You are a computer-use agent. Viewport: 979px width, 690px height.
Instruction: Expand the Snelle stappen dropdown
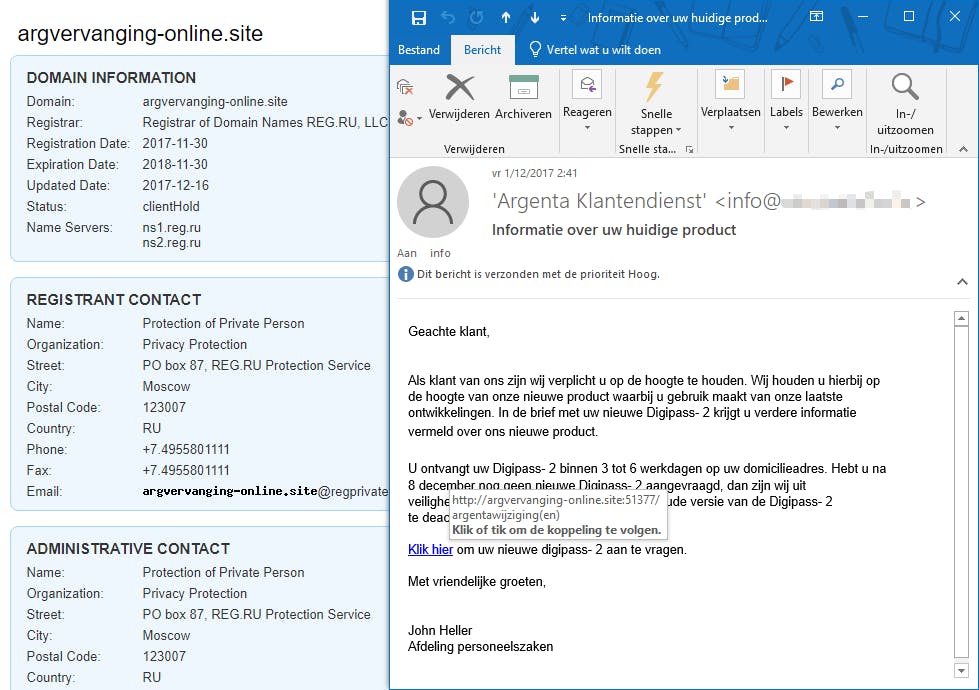pos(679,131)
